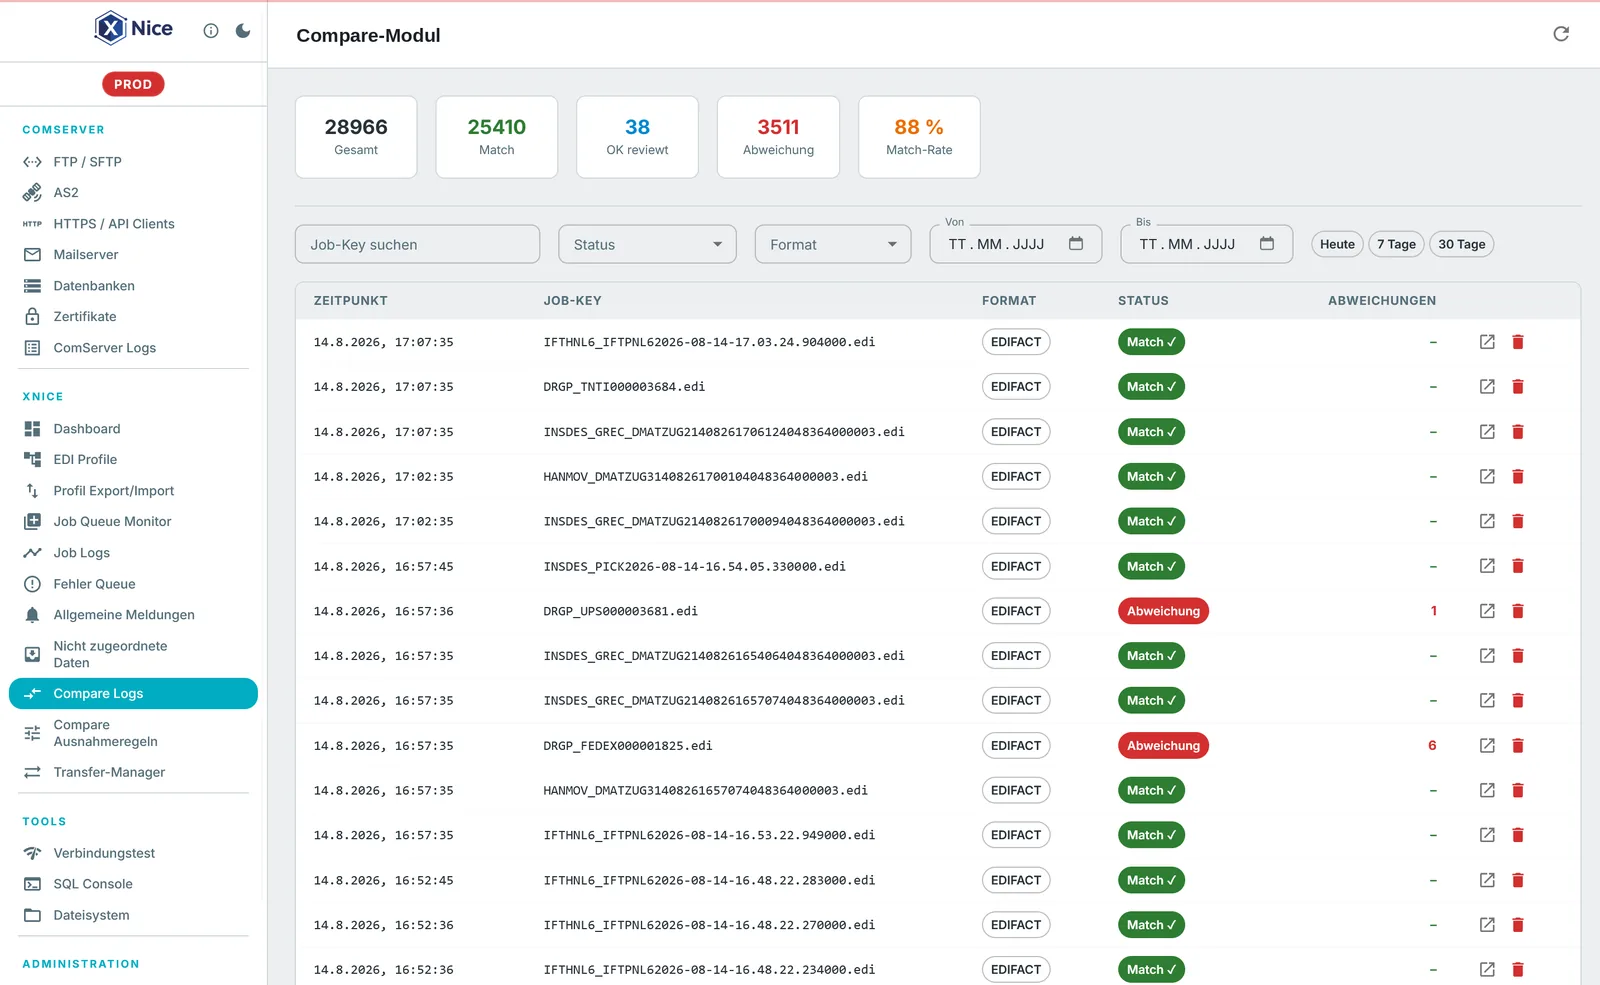
Task: Open Nicht zugeordnete Daten
Action: click(133, 654)
